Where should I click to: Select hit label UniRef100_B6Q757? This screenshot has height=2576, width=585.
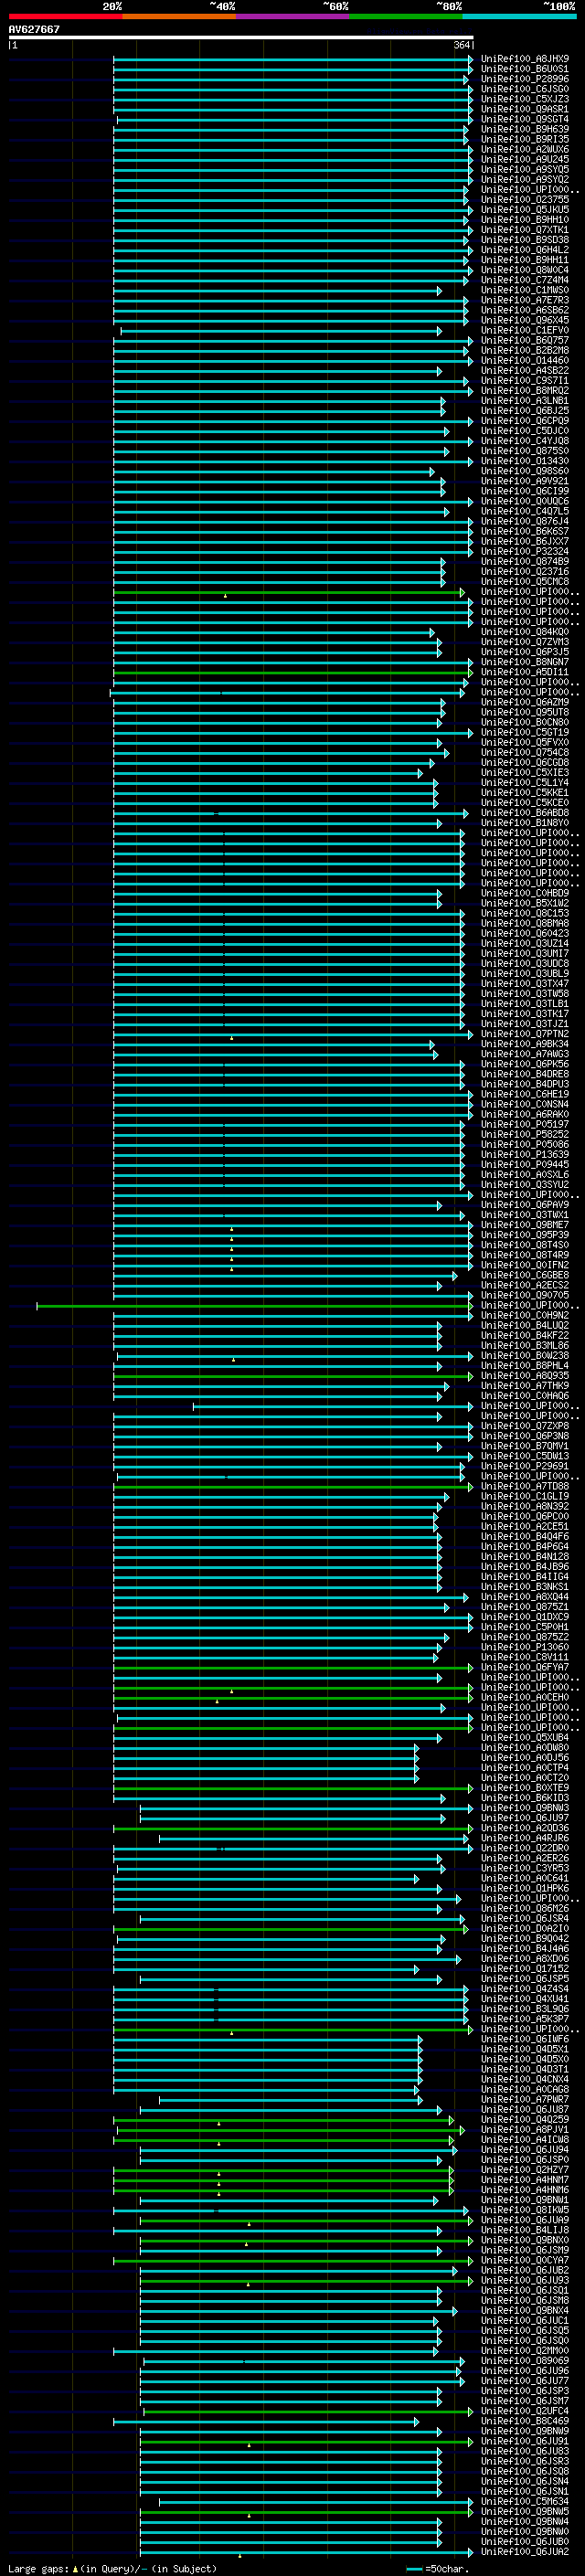coord(525,340)
